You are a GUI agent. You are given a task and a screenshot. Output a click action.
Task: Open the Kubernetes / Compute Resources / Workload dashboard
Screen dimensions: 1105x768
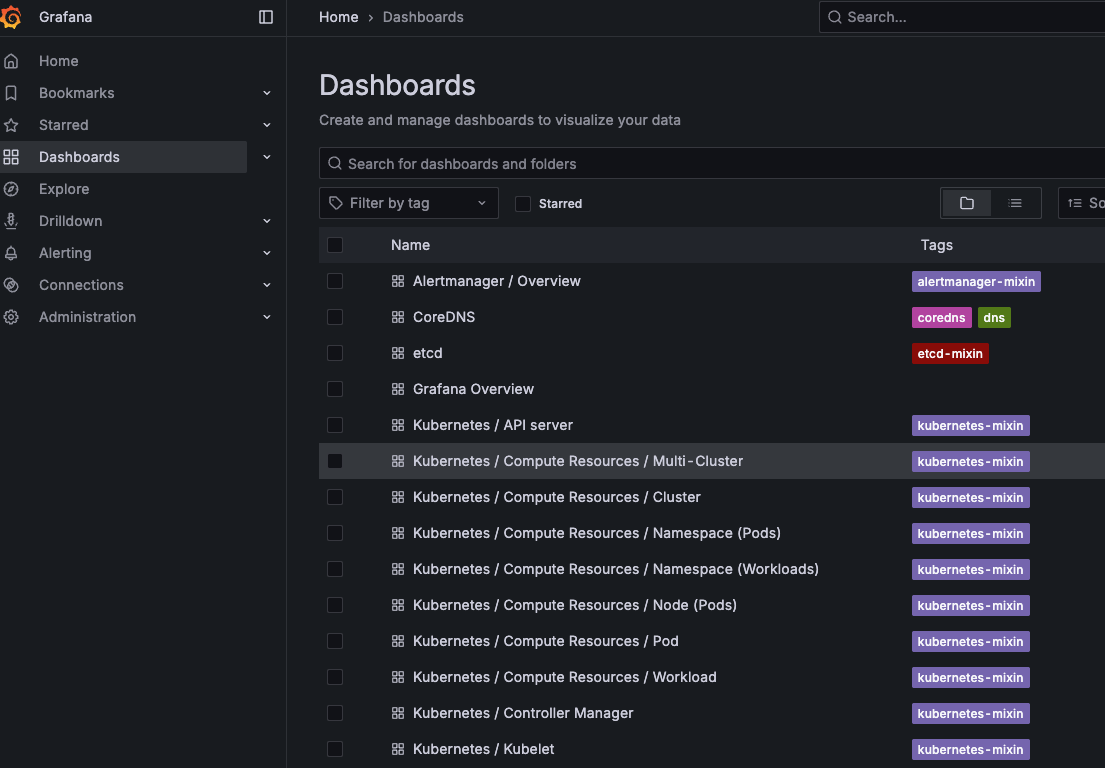tap(564, 677)
